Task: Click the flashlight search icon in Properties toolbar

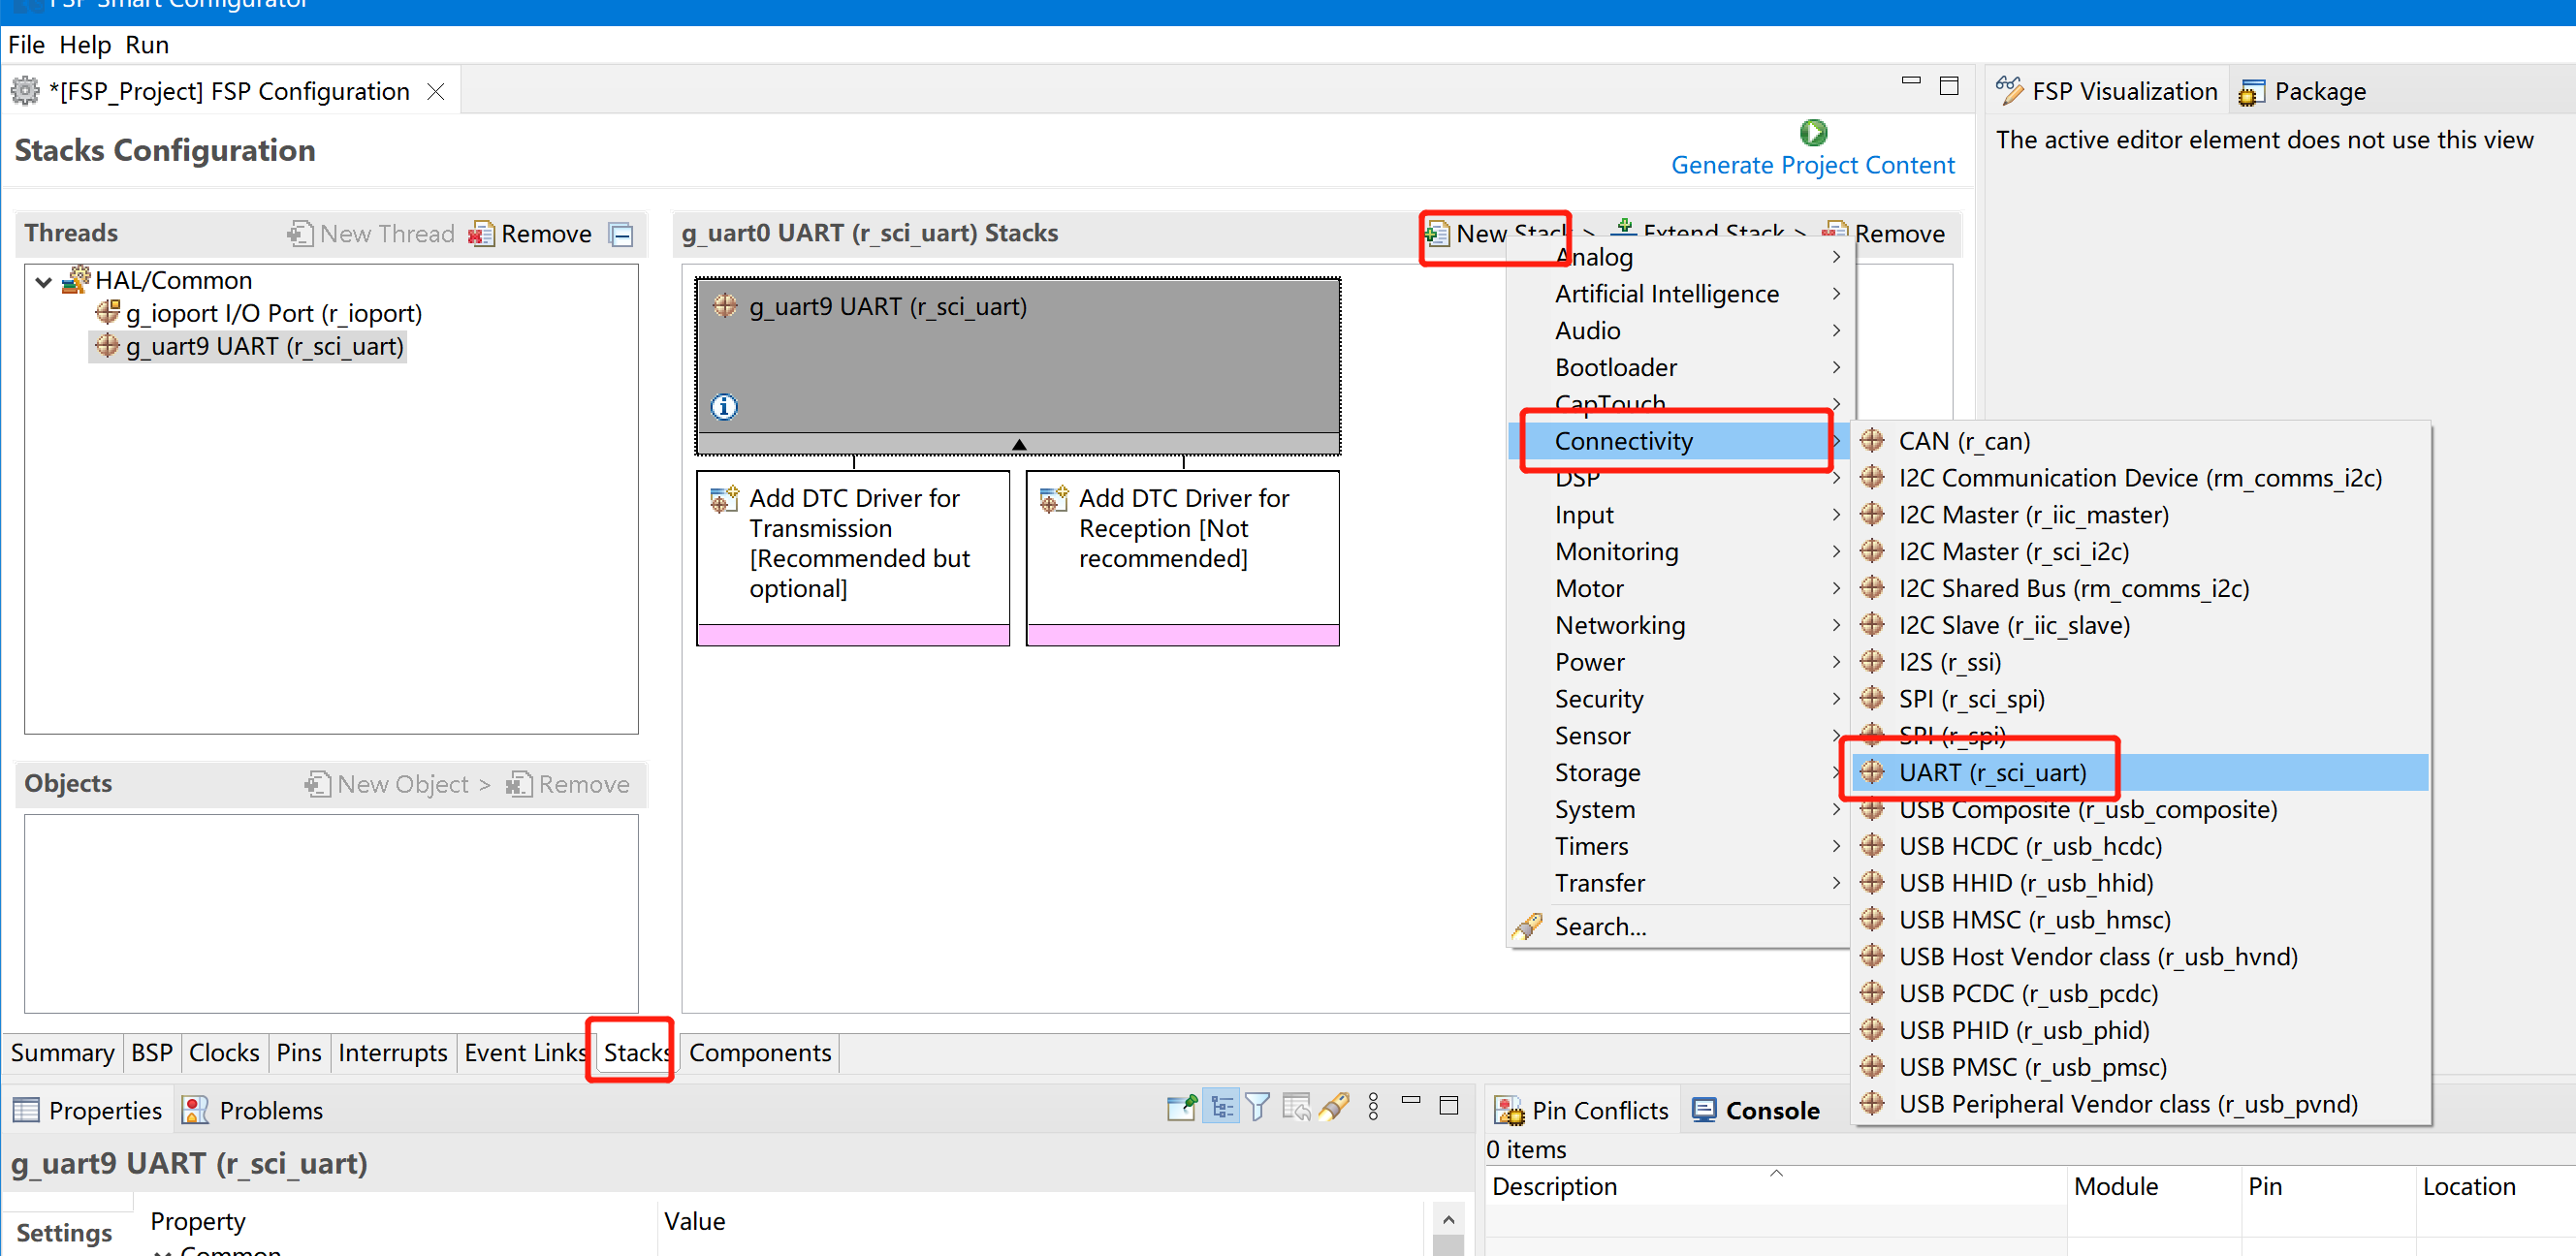Action: 1334,1107
